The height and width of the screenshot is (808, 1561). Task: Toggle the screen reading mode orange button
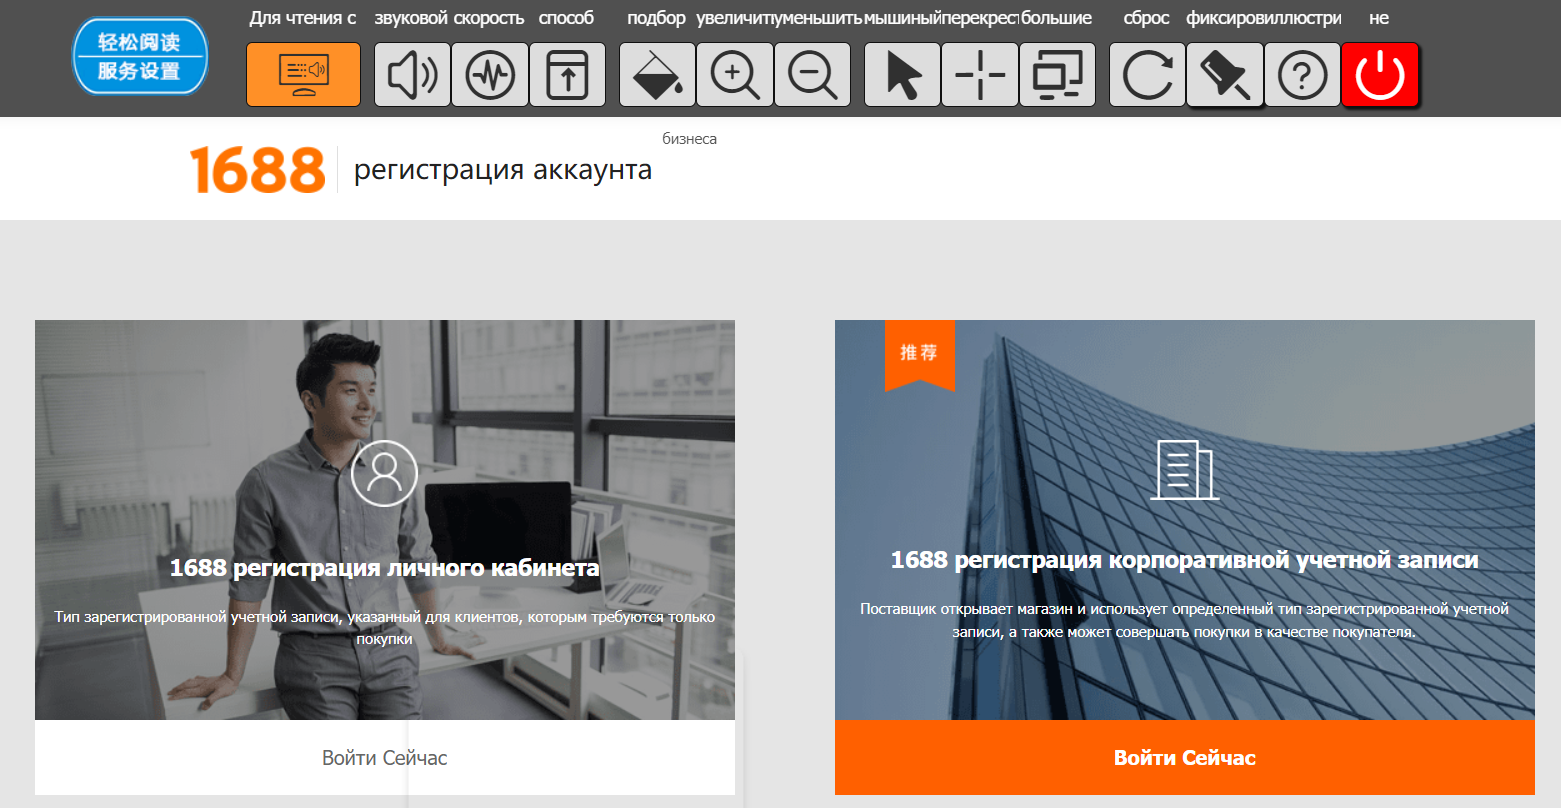(303, 74)
